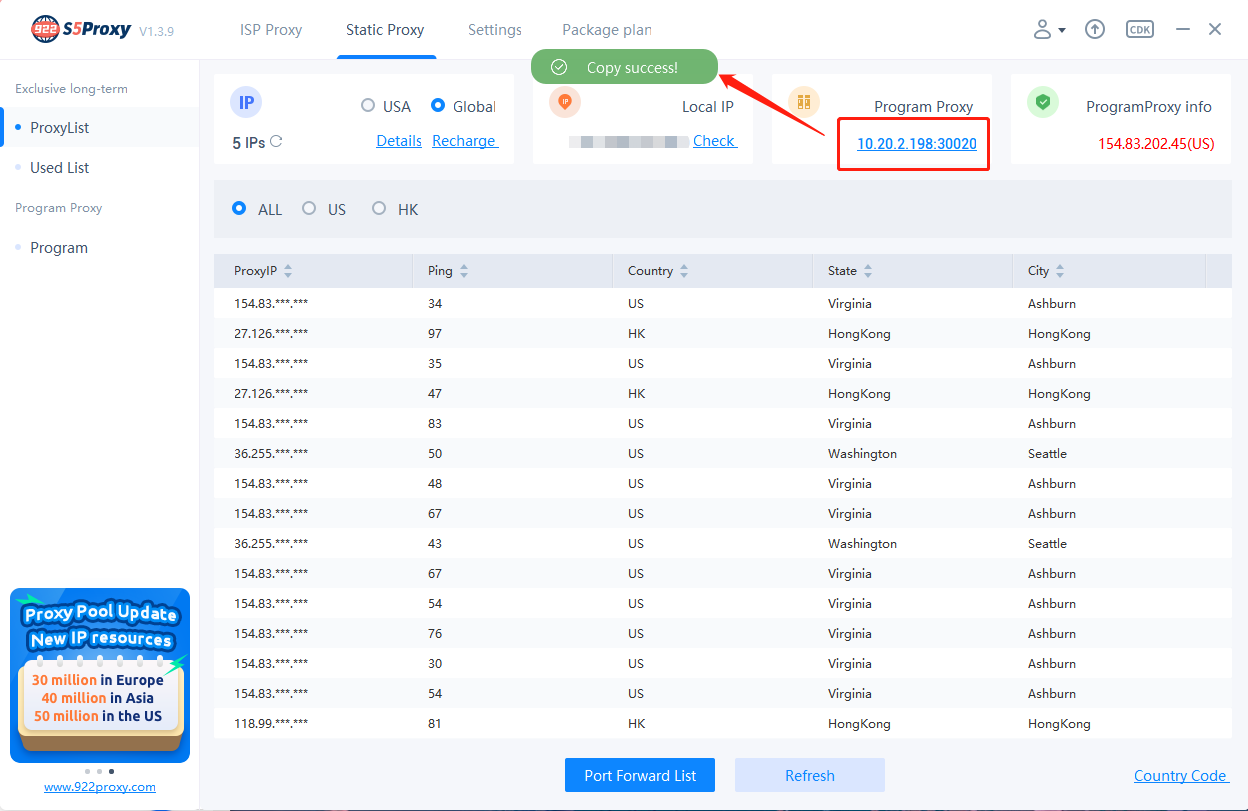
Task: Open the Country Code link
Action: (x=1181, y=776)
